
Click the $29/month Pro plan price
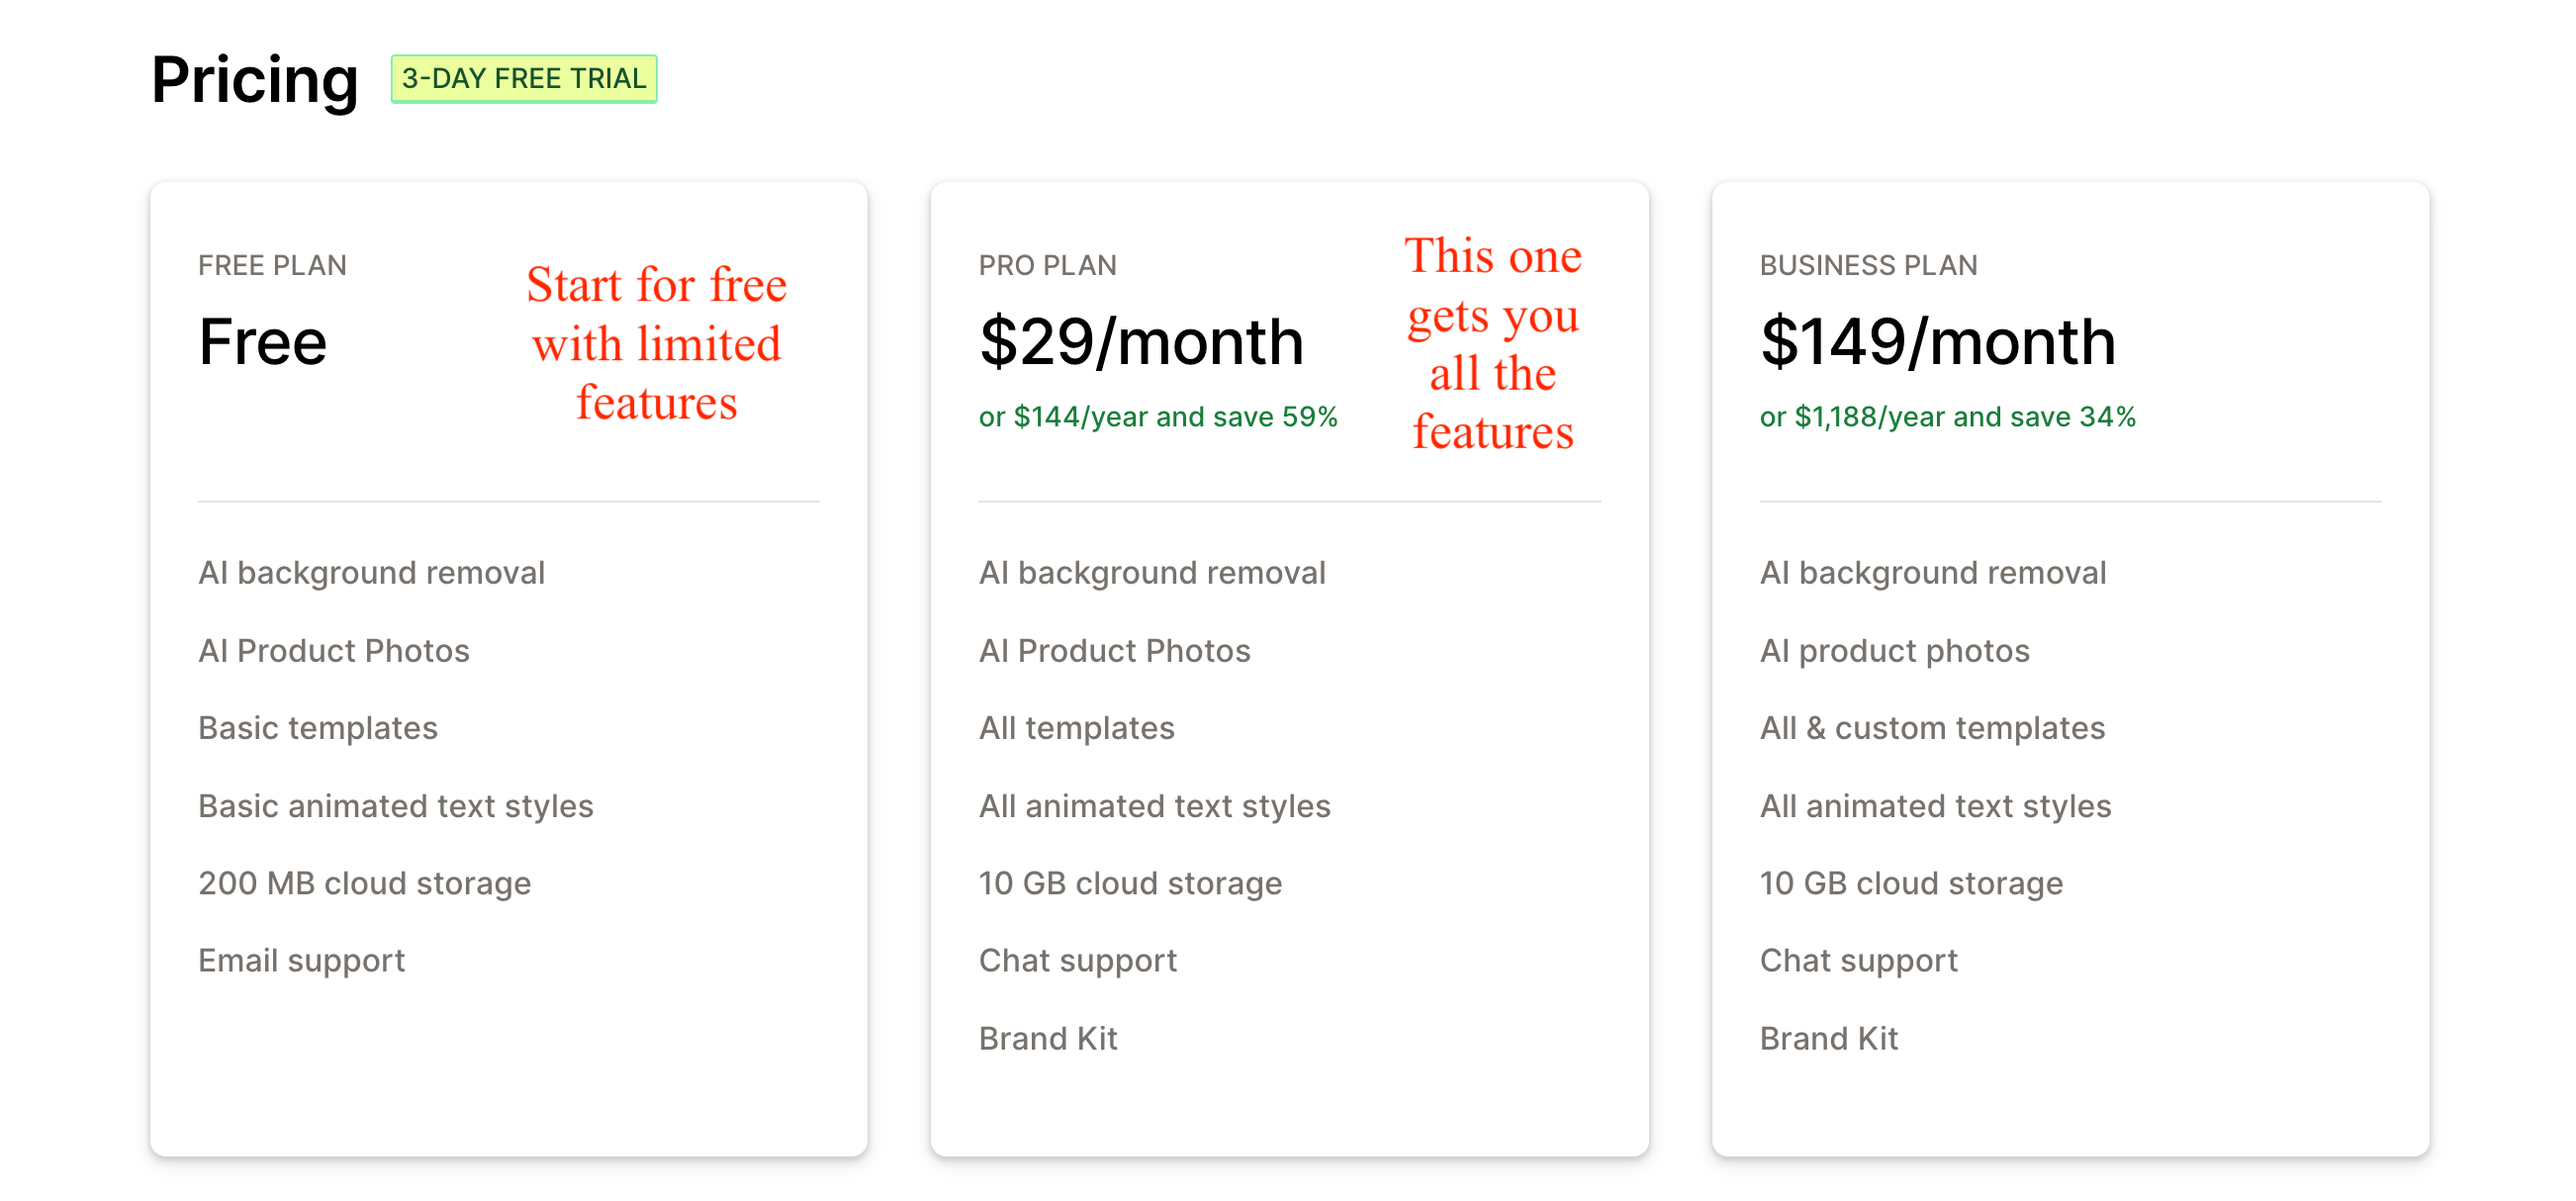(x=1141, y=342)
